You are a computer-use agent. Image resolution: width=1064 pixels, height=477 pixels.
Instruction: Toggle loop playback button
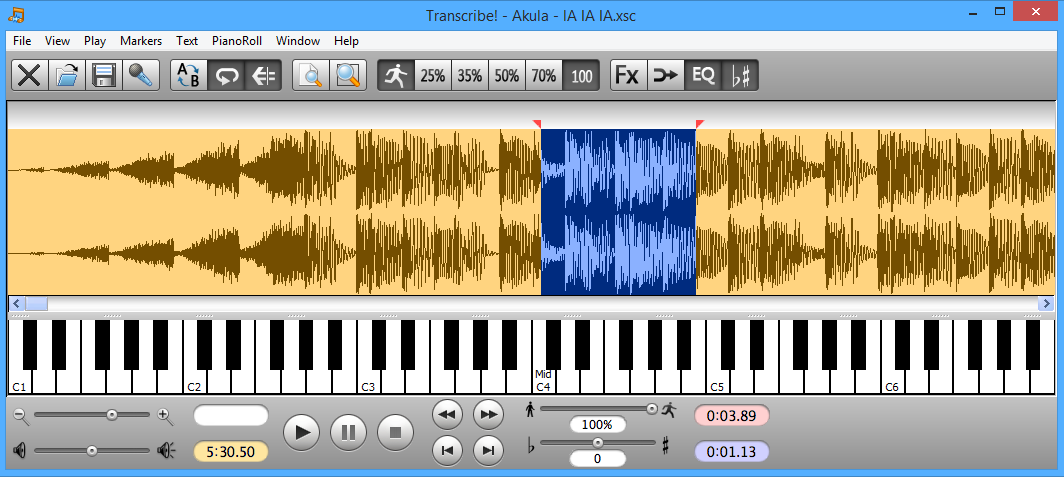(226, 76)
